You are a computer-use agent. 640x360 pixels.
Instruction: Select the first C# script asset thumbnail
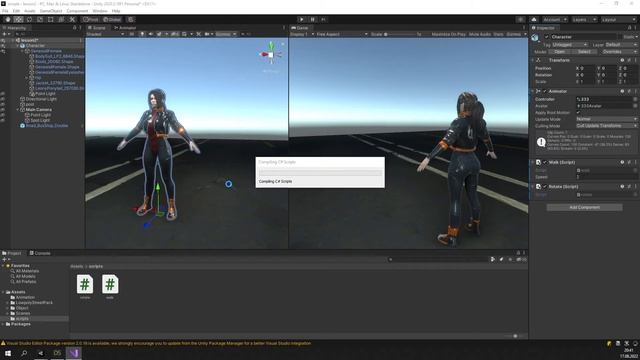pos(85,284)
